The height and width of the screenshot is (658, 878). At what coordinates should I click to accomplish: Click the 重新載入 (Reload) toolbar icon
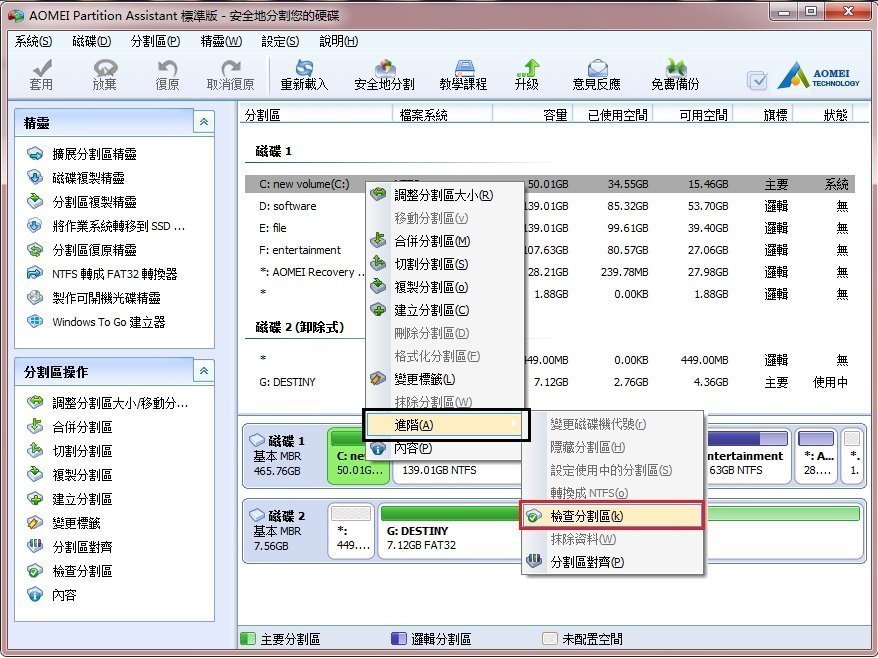point(304,75)
